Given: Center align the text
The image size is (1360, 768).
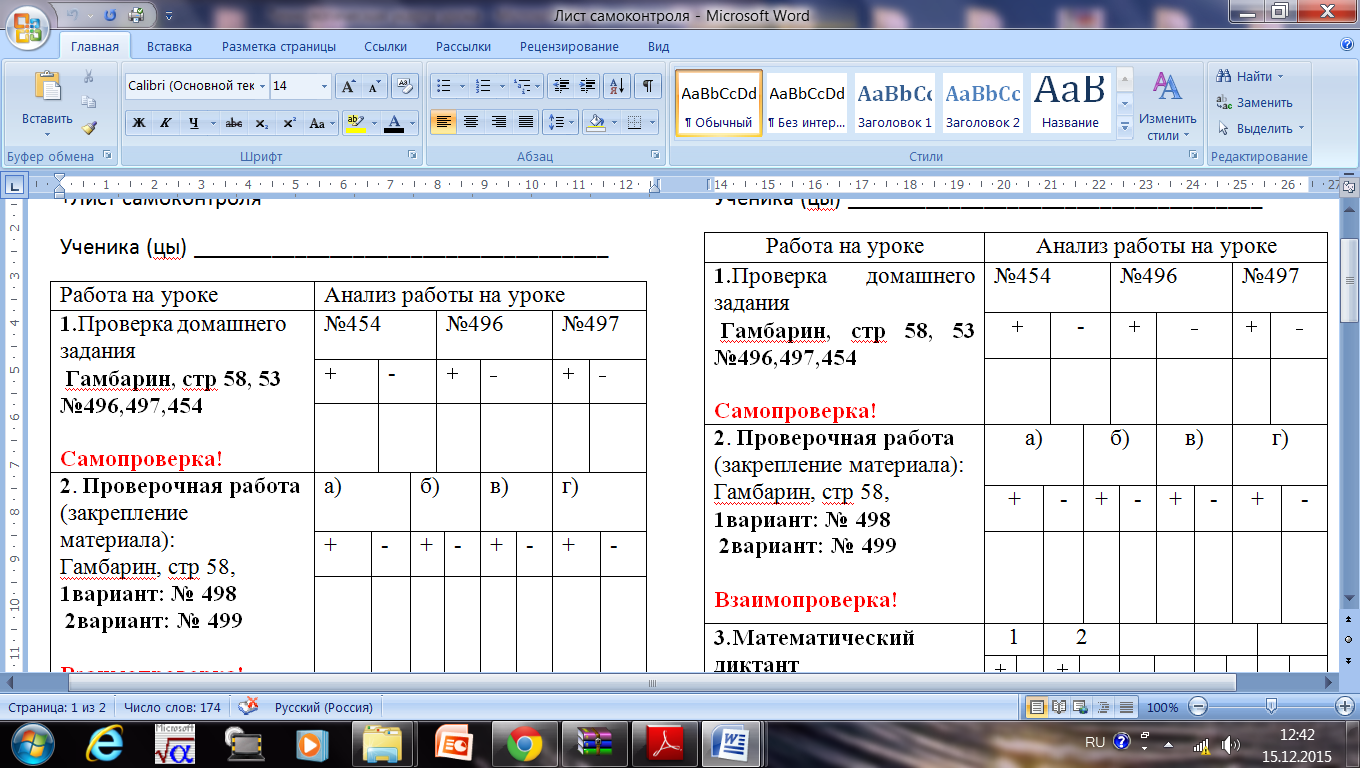Looking at the screenshot, I should pos(471,123).
